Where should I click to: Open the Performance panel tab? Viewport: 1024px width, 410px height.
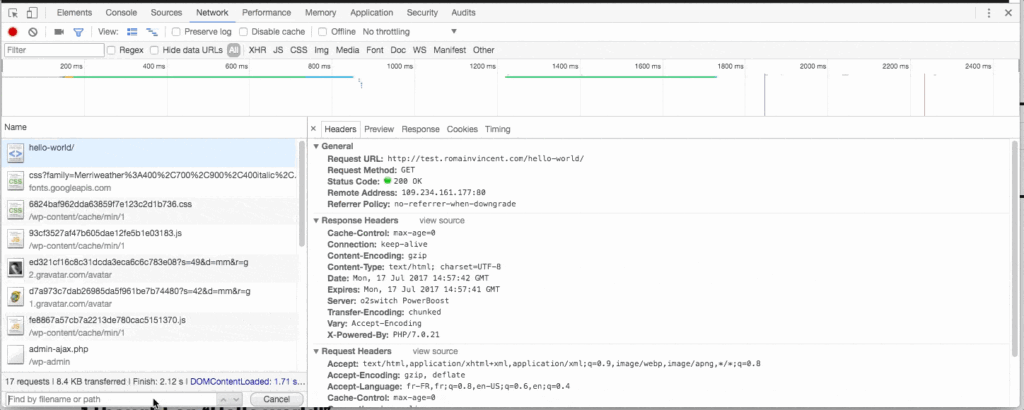point(266,12)
